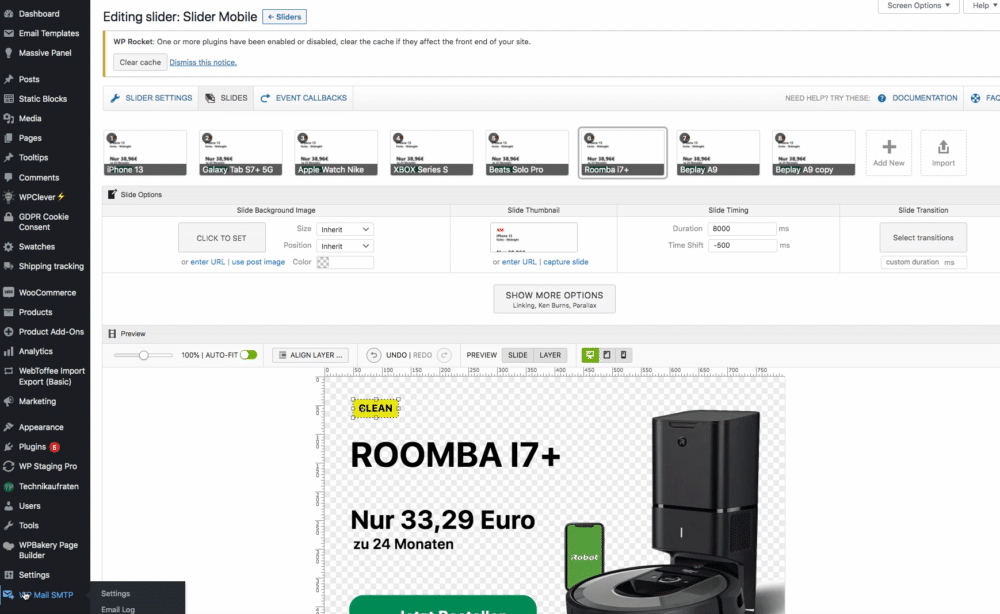Switch preview to tablet device icon

point(607,355)
